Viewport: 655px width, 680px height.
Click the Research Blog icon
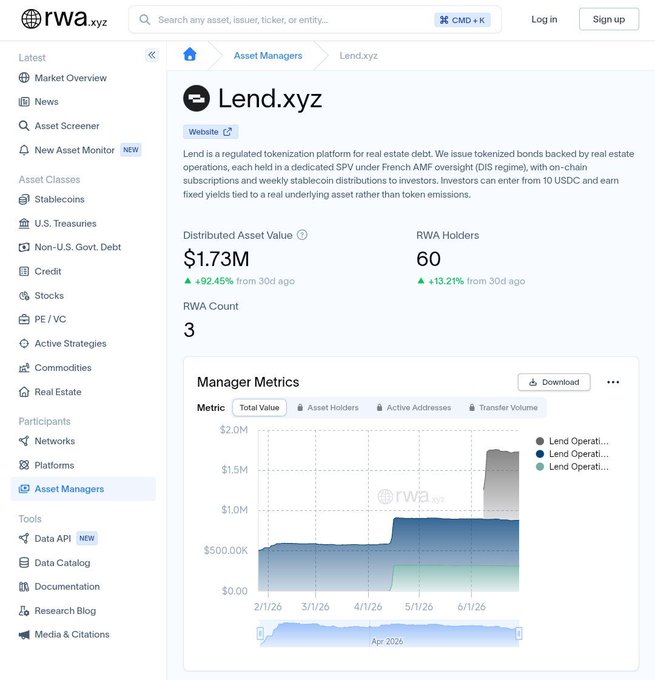(24, 611)
